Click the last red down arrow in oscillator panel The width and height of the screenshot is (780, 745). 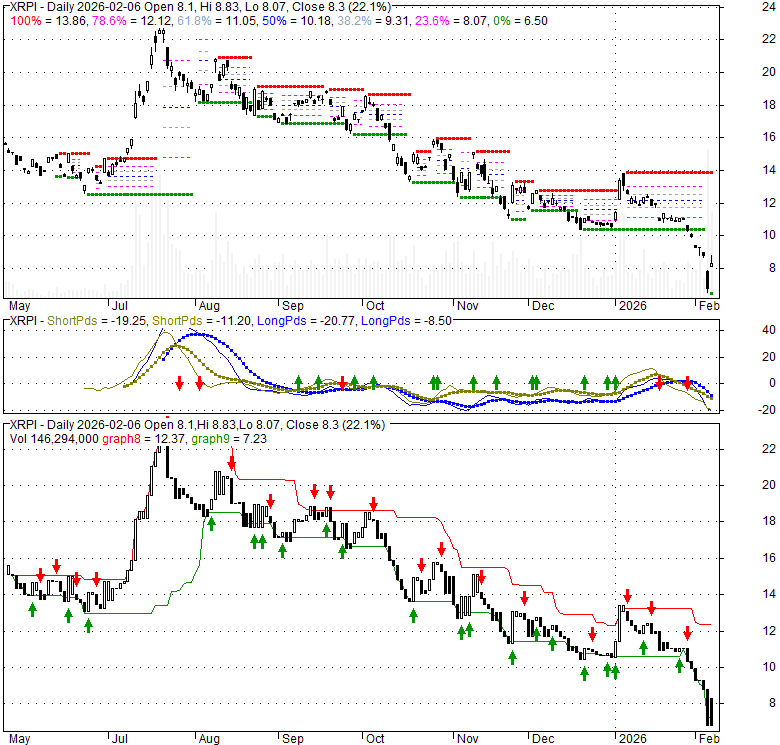(x=687, y=383)
